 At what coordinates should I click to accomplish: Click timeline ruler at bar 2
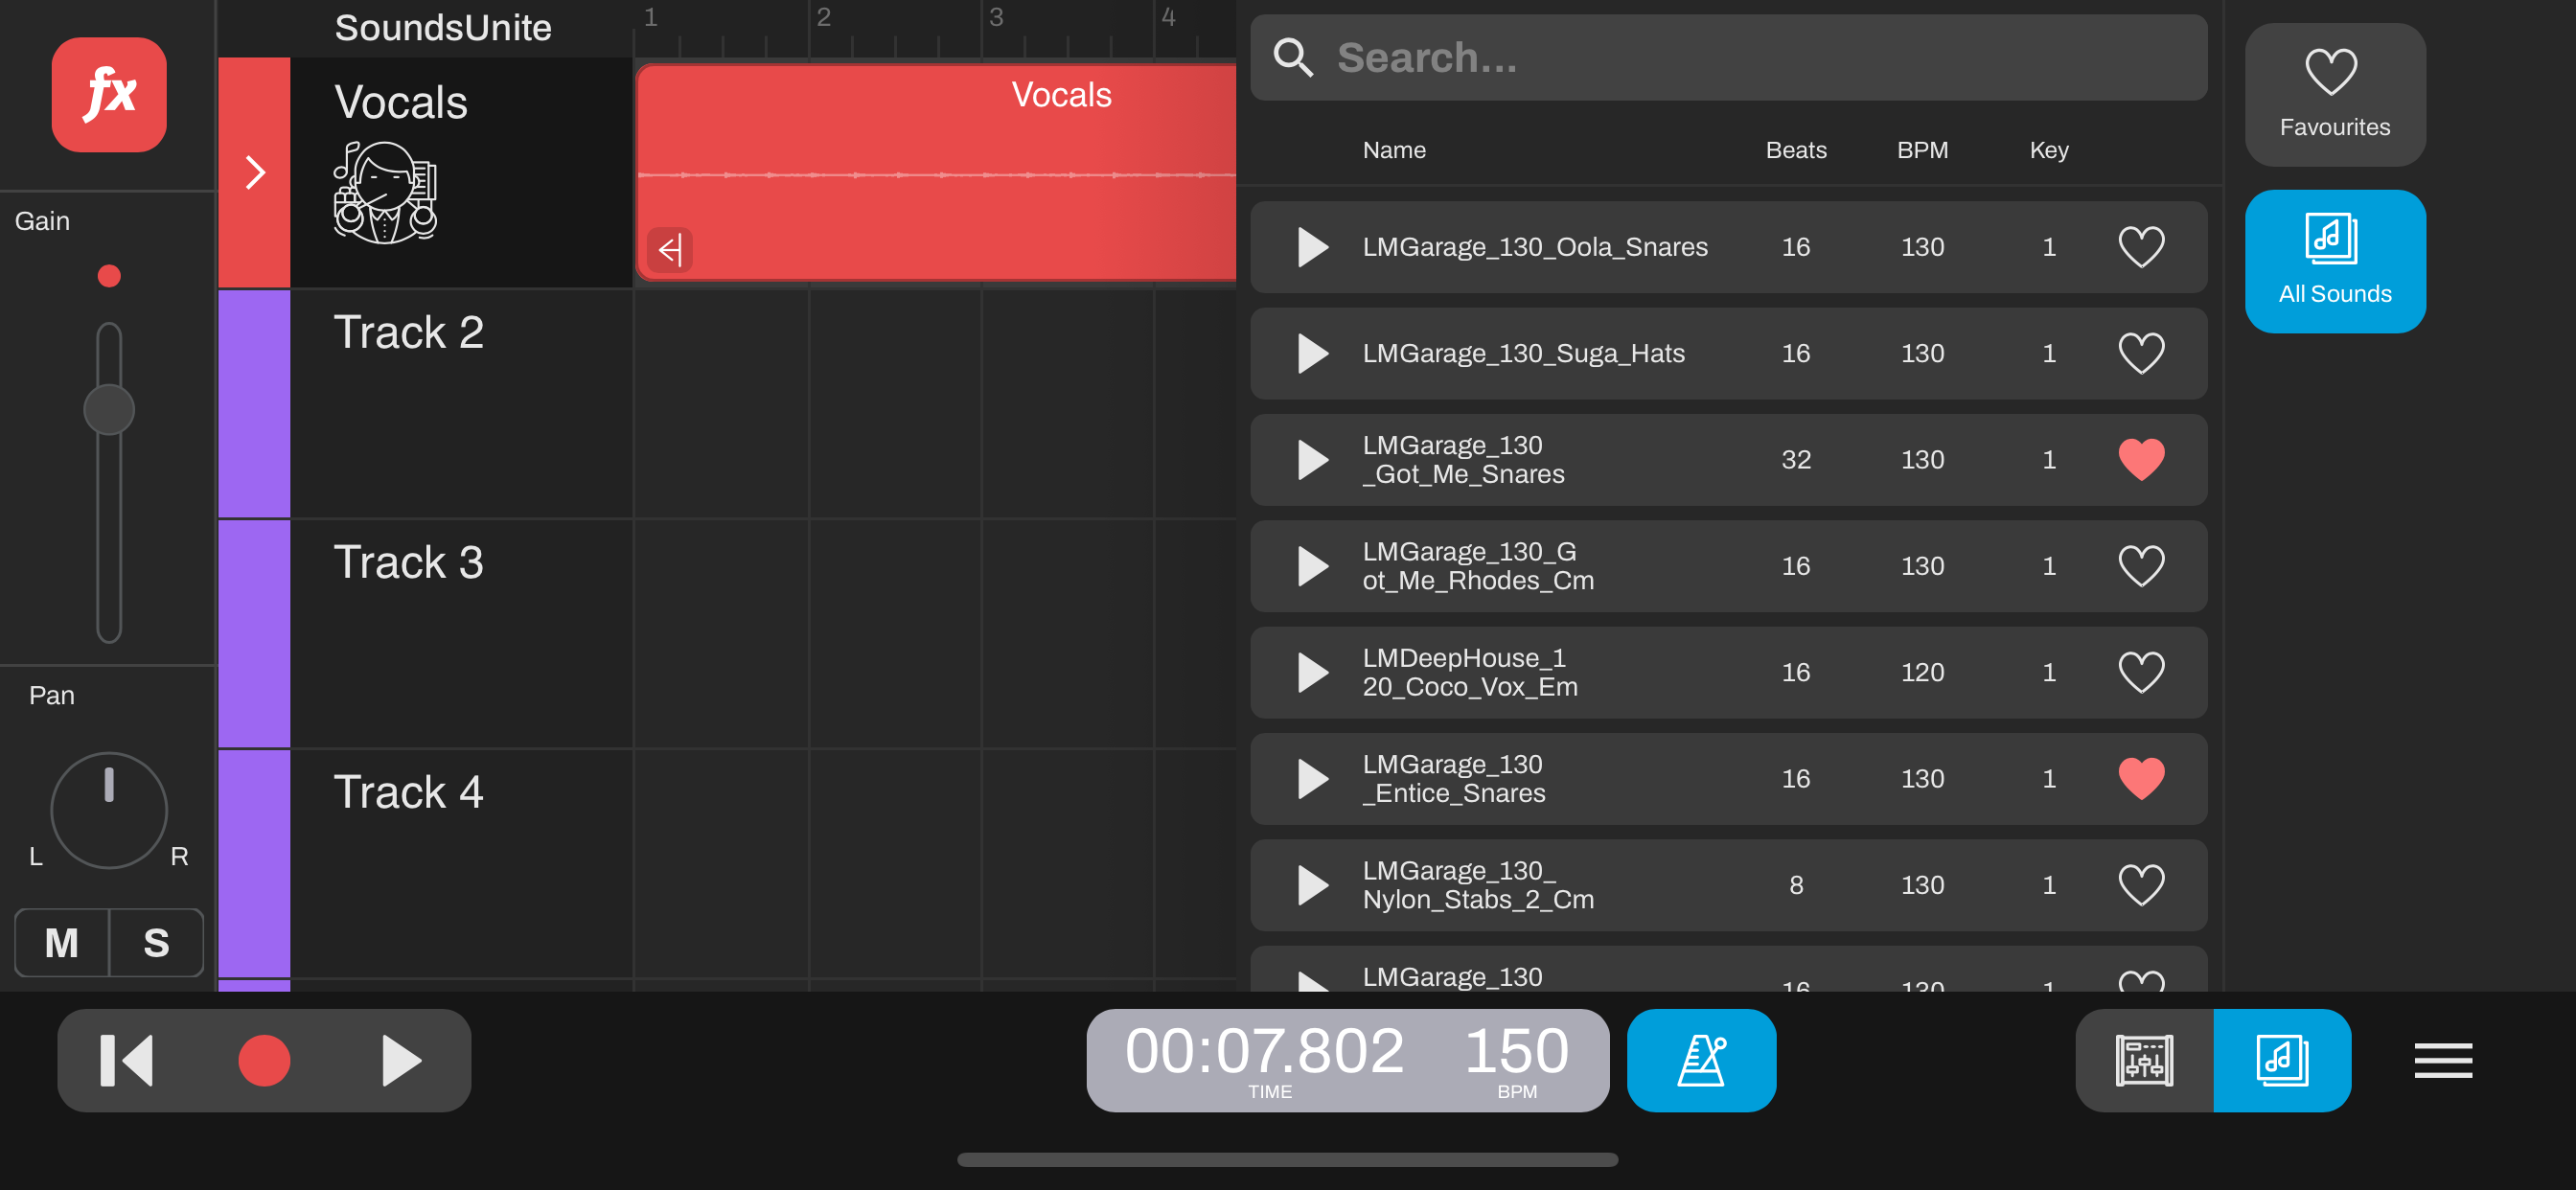823,18
